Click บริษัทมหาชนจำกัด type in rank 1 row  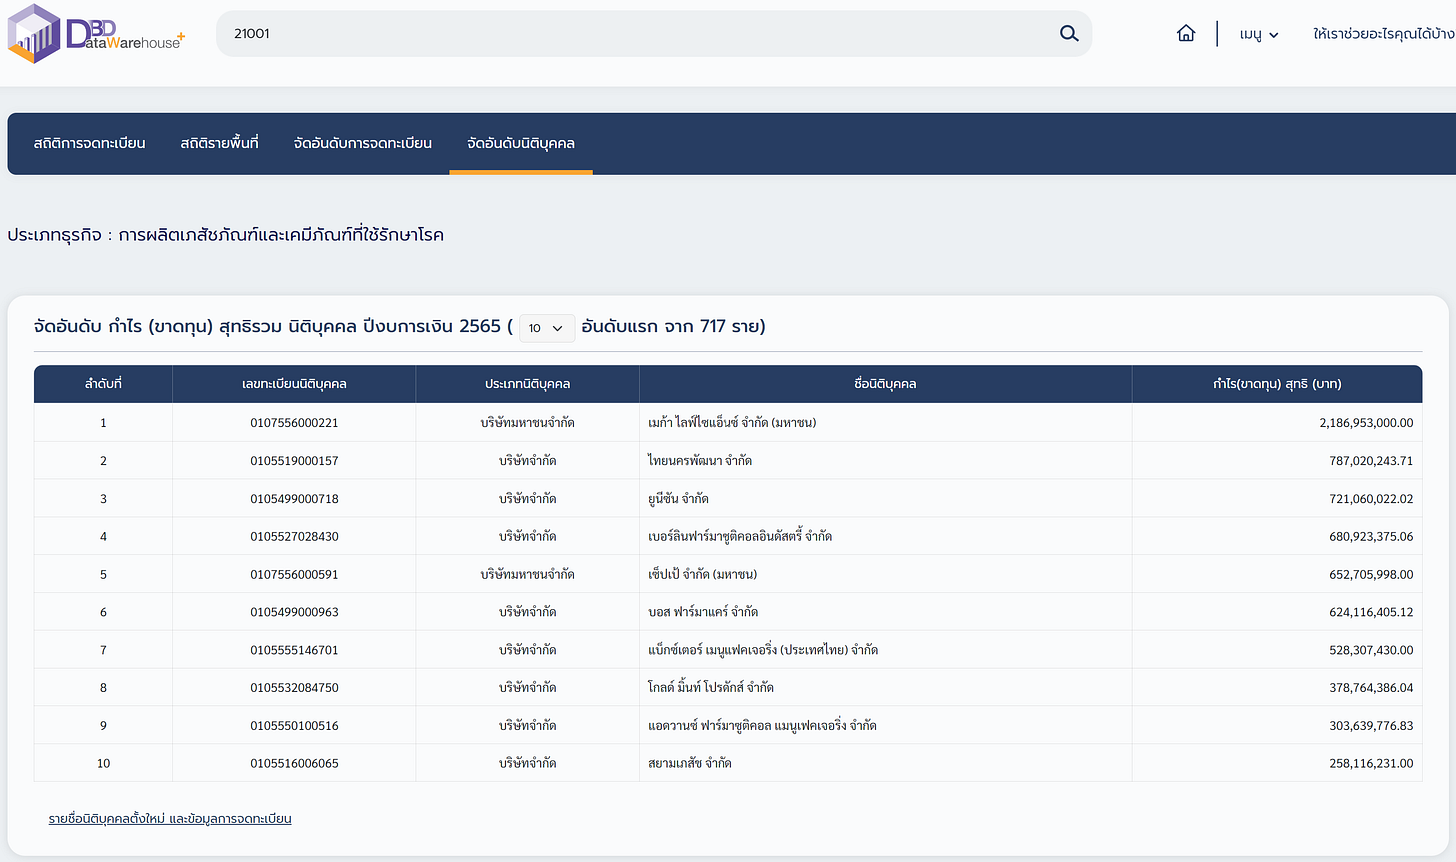click(527, 423)
